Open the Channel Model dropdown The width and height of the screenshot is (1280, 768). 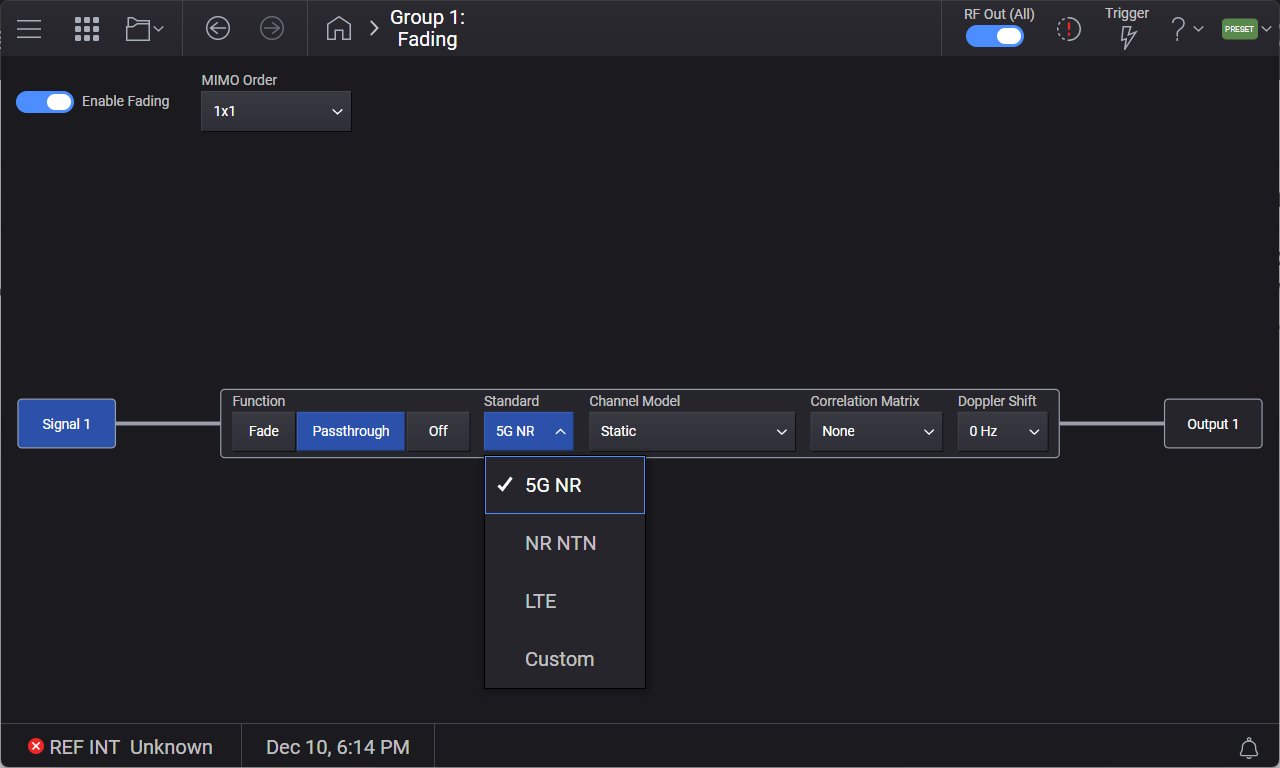(691, 432)
